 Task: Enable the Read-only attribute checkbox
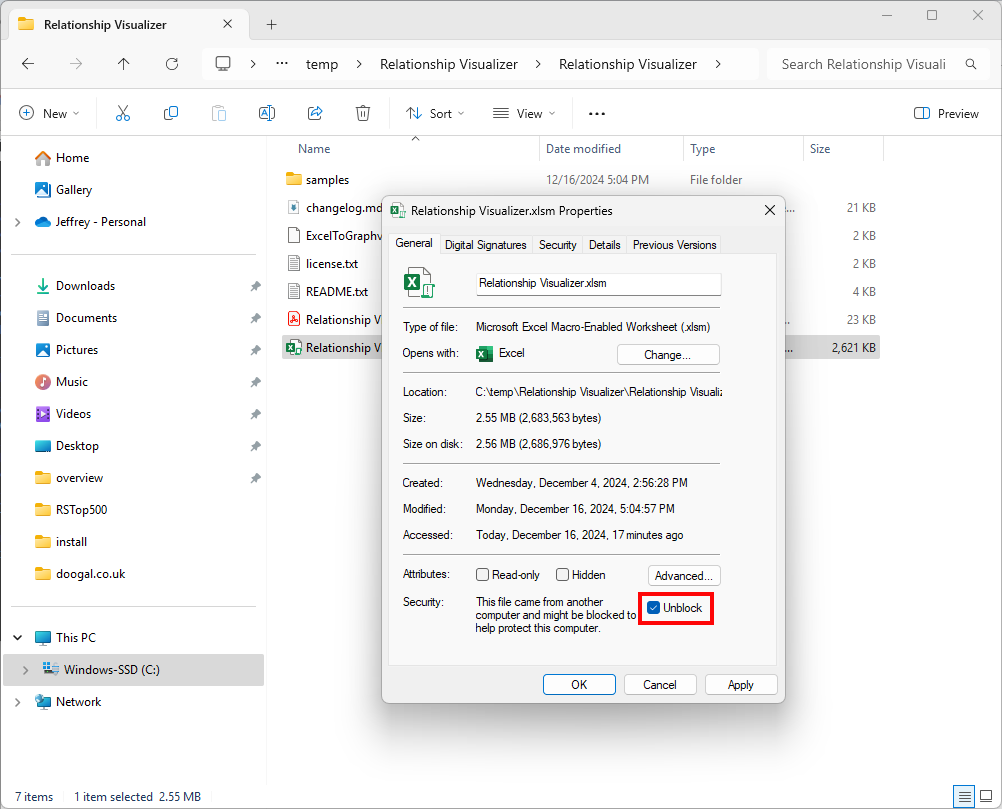coord(483,575)
